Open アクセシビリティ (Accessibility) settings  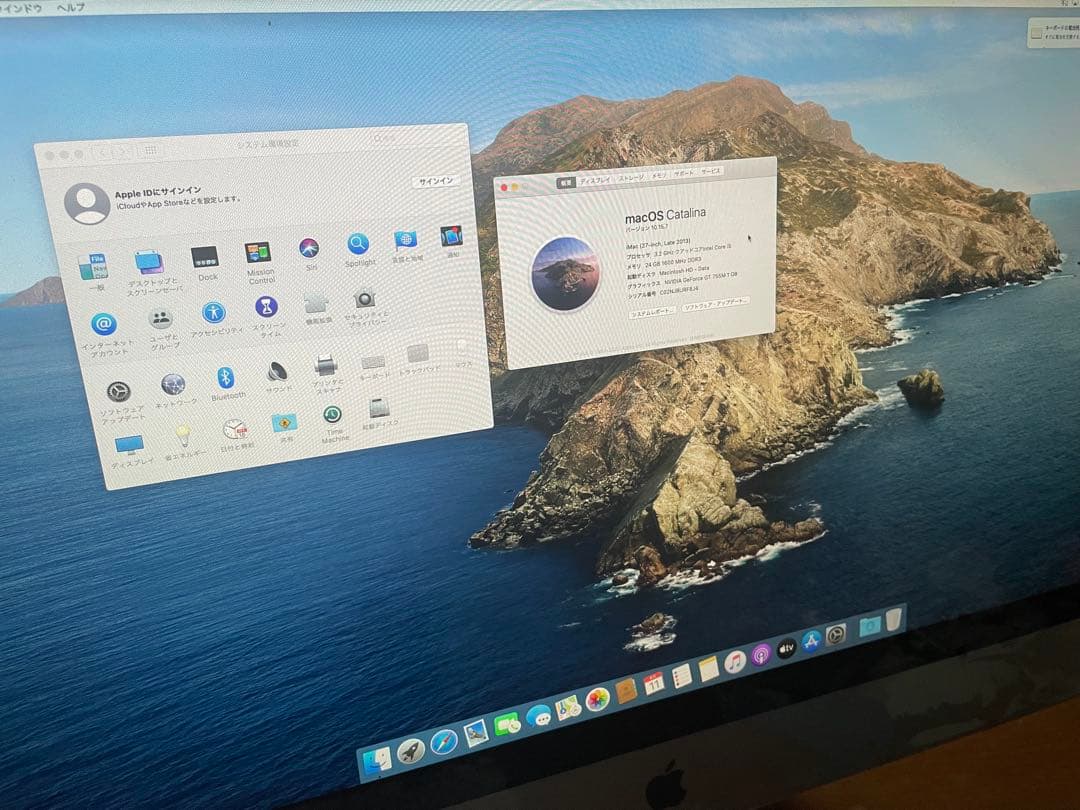[216, 311]
